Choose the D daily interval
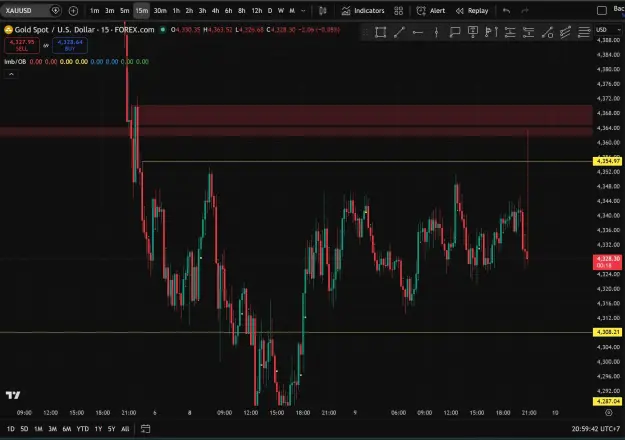 (x=270, y=11)
